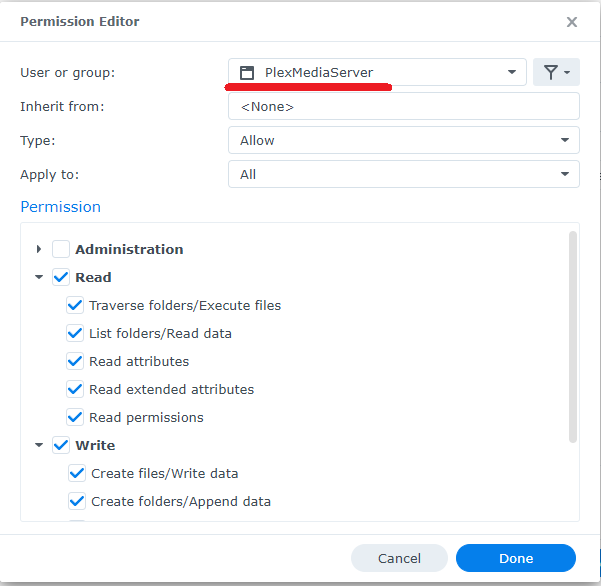Toggle Read extended attributes checkbox
The image size is (601, 586).
[75, 389]
